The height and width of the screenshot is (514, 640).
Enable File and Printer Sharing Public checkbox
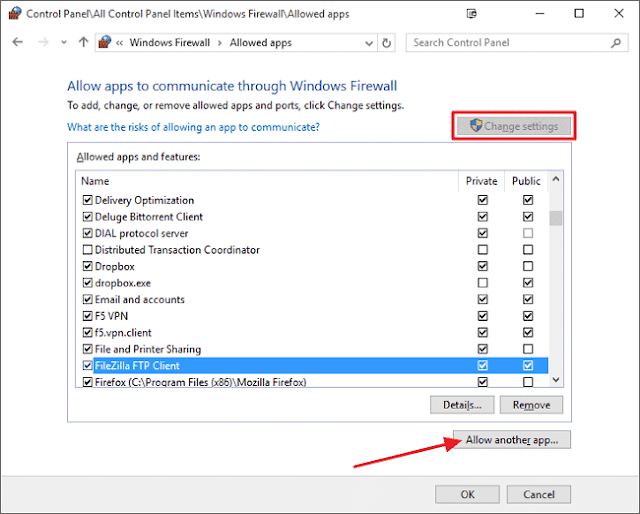(528, 349)
